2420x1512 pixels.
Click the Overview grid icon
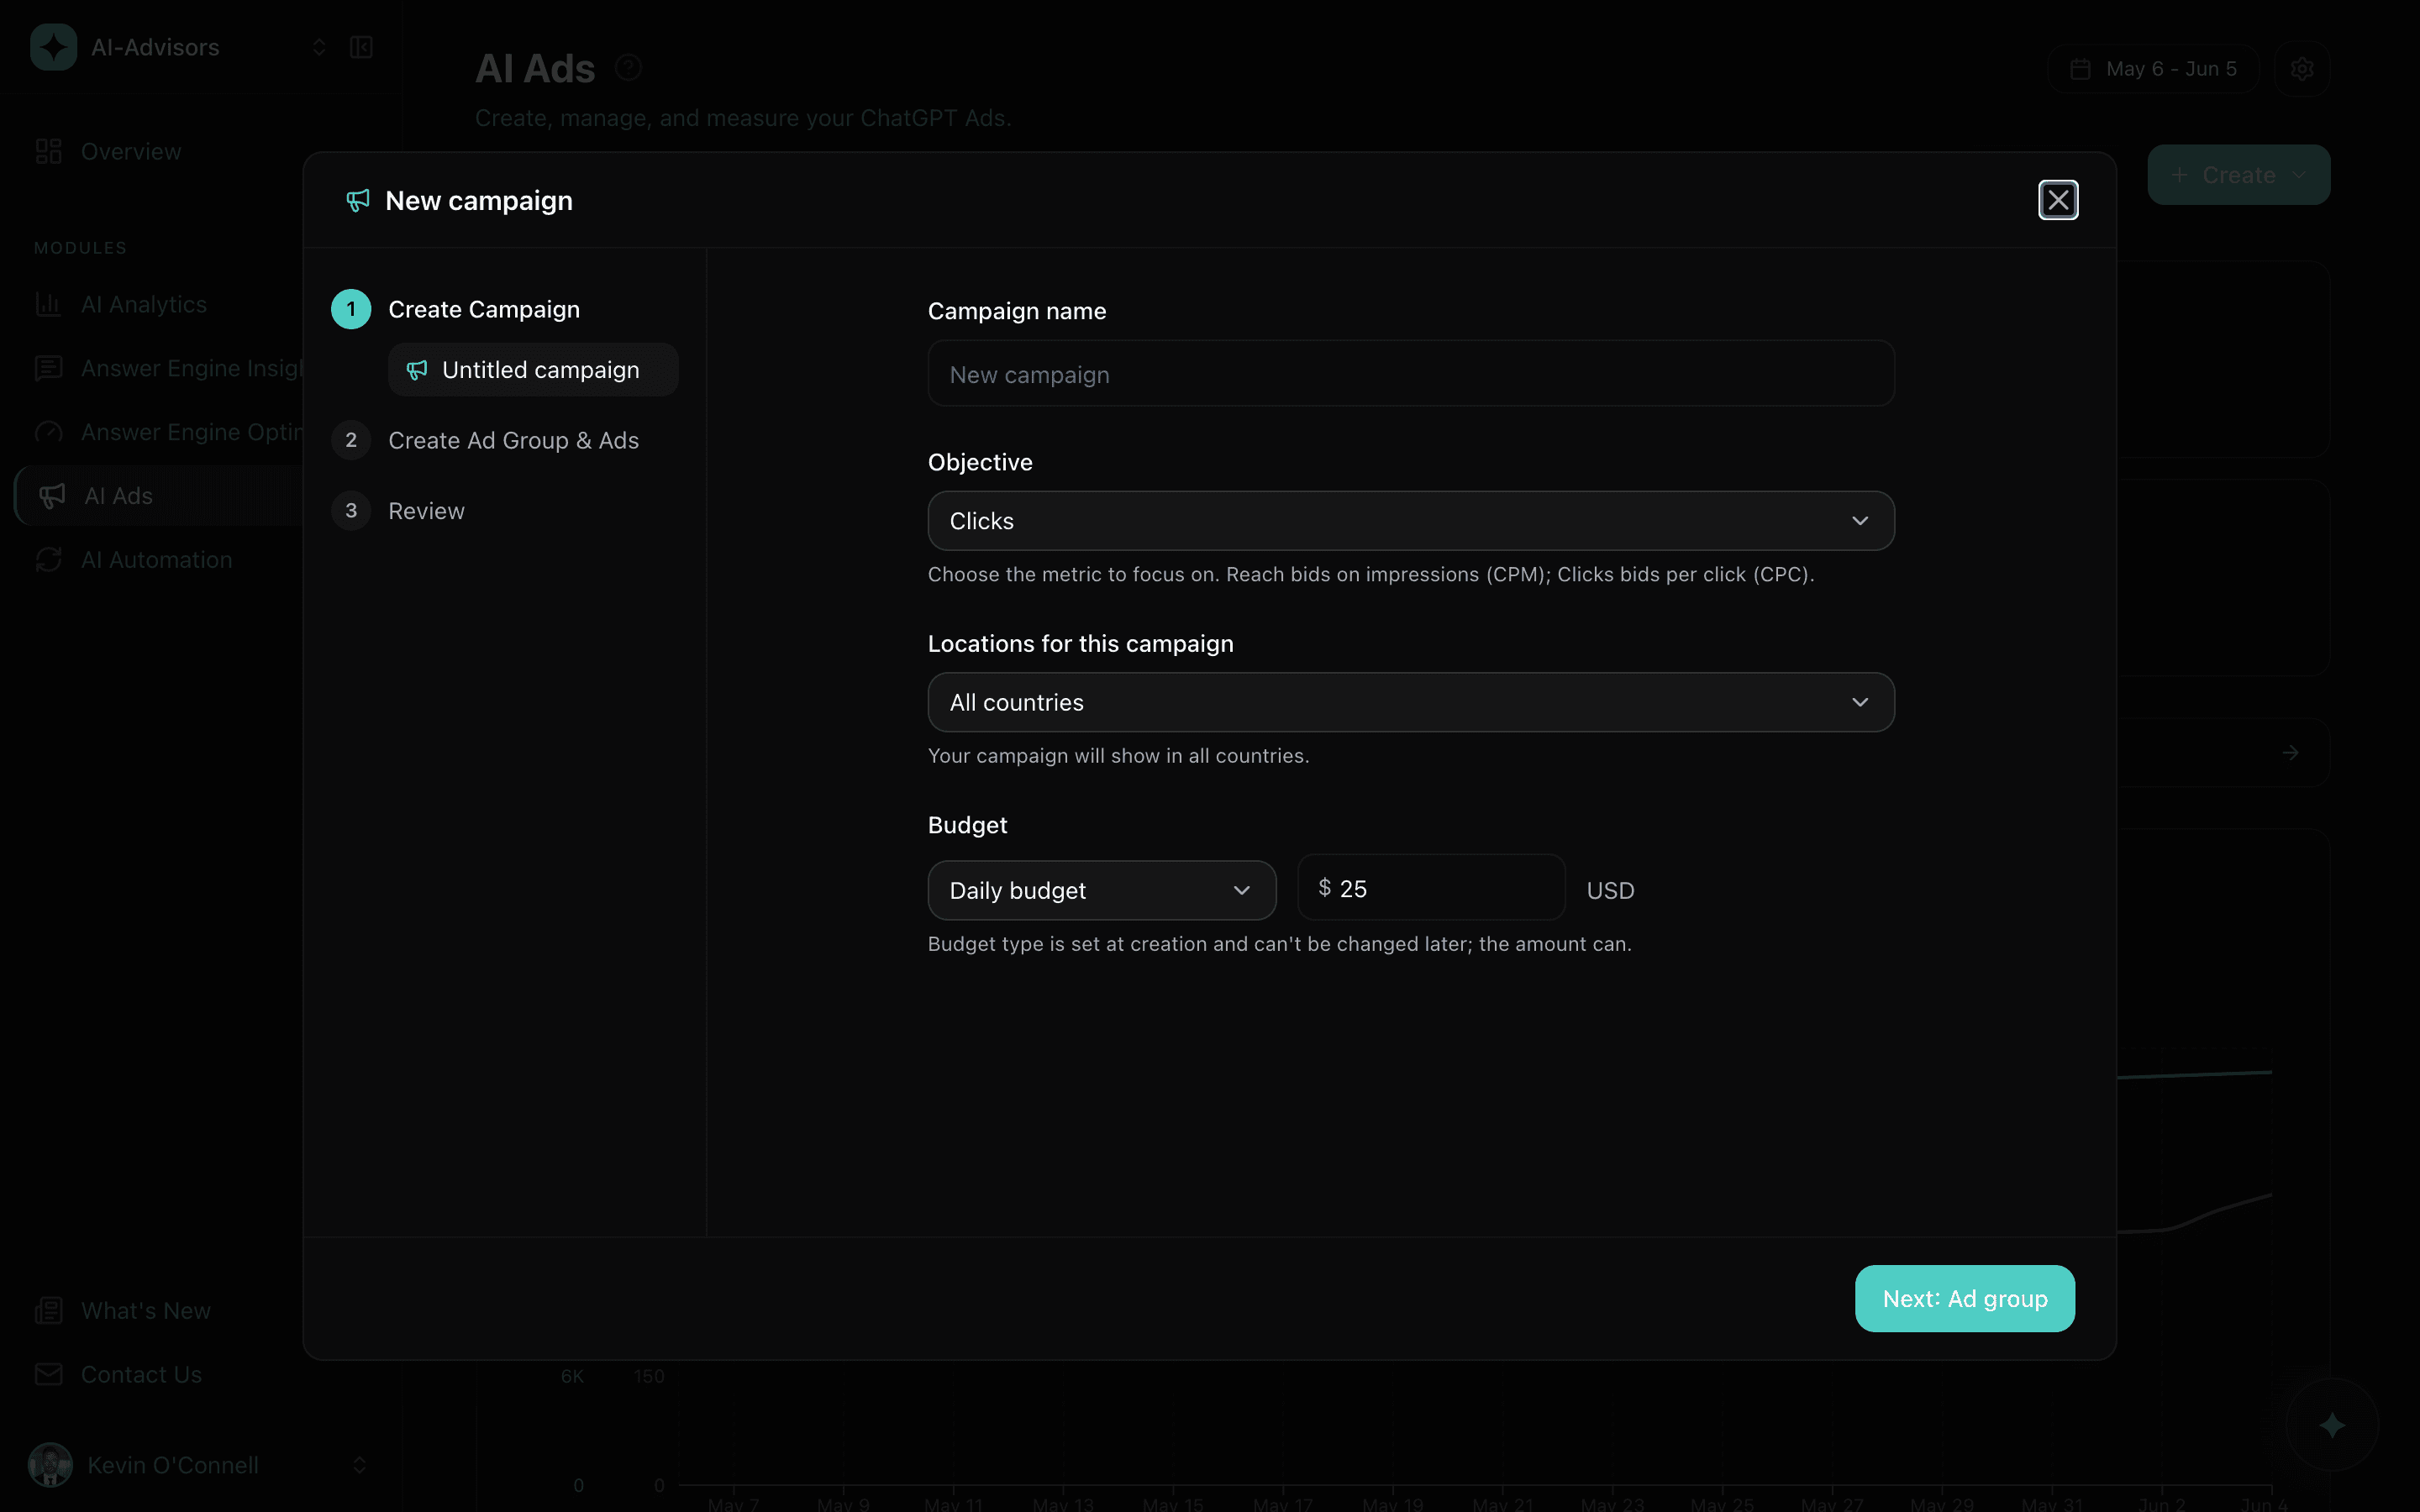tap(48, 152)
